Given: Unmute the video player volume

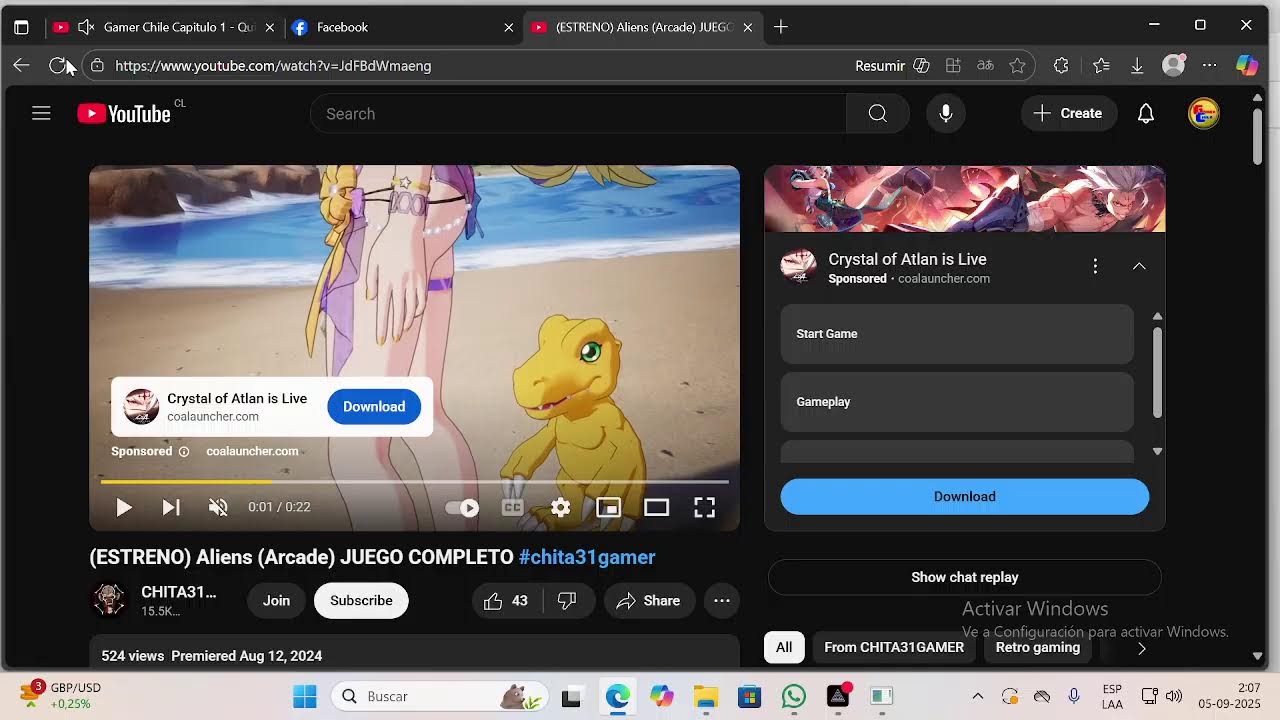Looking at the screenshot, I should [x=218, y=508].
